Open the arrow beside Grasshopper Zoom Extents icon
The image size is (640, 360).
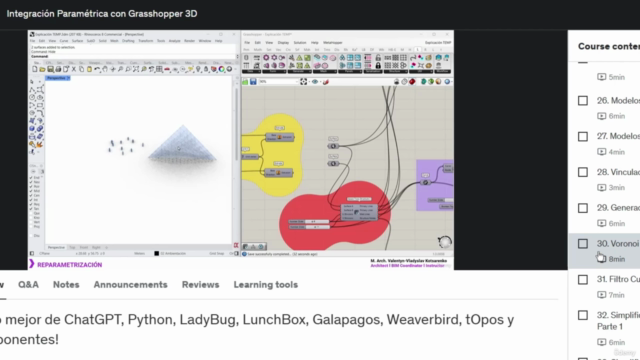(x=309, y=82)
